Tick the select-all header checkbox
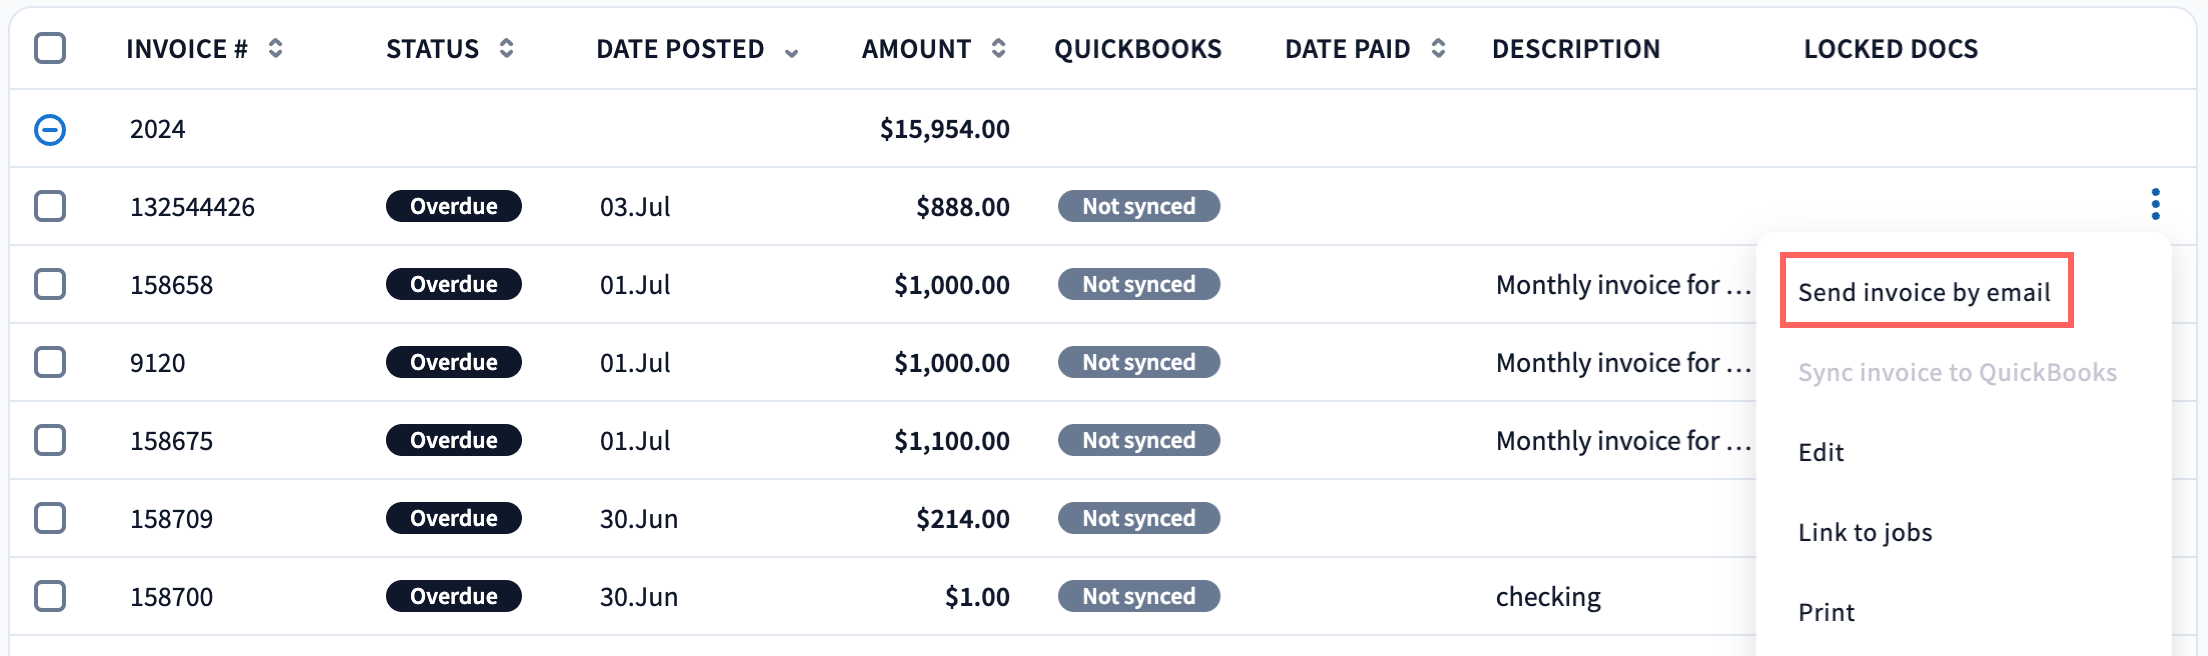 click(x=50, y=48)
